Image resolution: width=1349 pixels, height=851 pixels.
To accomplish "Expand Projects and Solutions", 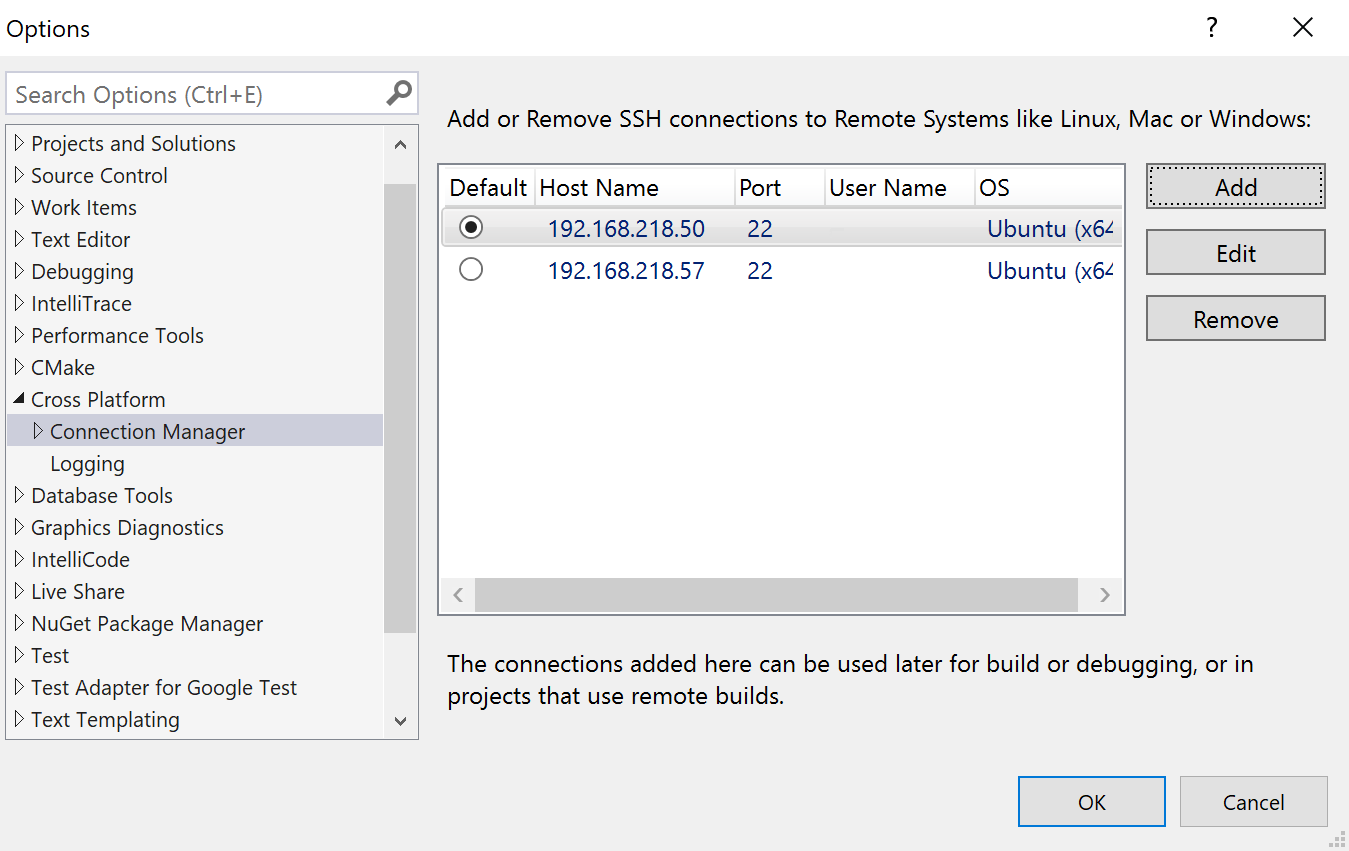I will 20,143.
